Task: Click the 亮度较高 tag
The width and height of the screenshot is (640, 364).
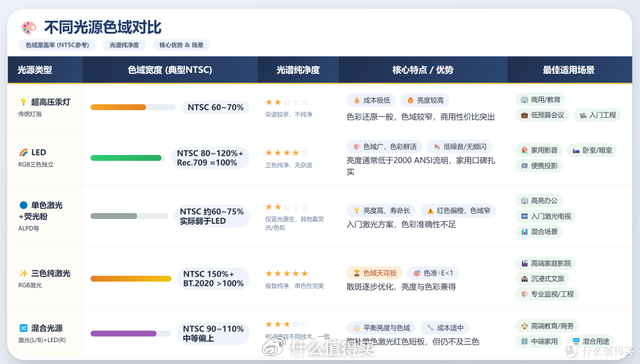Action: click(425, 100)
